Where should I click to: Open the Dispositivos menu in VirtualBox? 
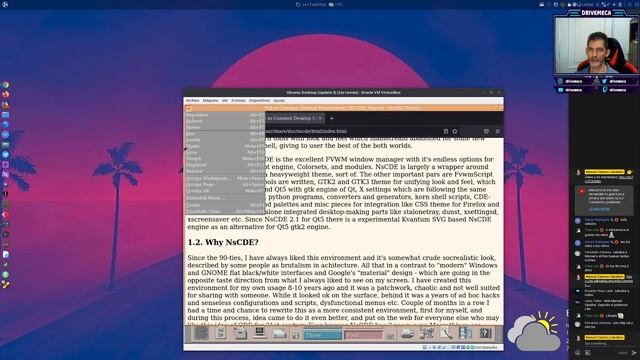point(259,100)
